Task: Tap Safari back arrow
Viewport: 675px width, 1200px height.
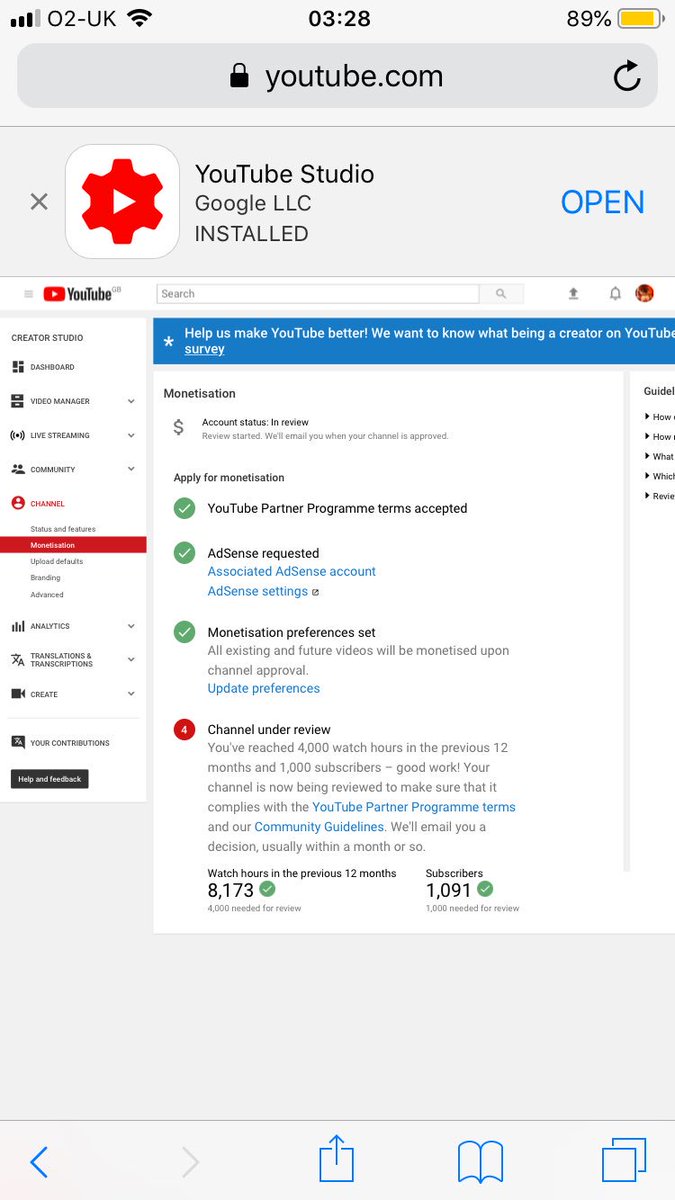Action: pyautogui.click(x=38, y=1162)
